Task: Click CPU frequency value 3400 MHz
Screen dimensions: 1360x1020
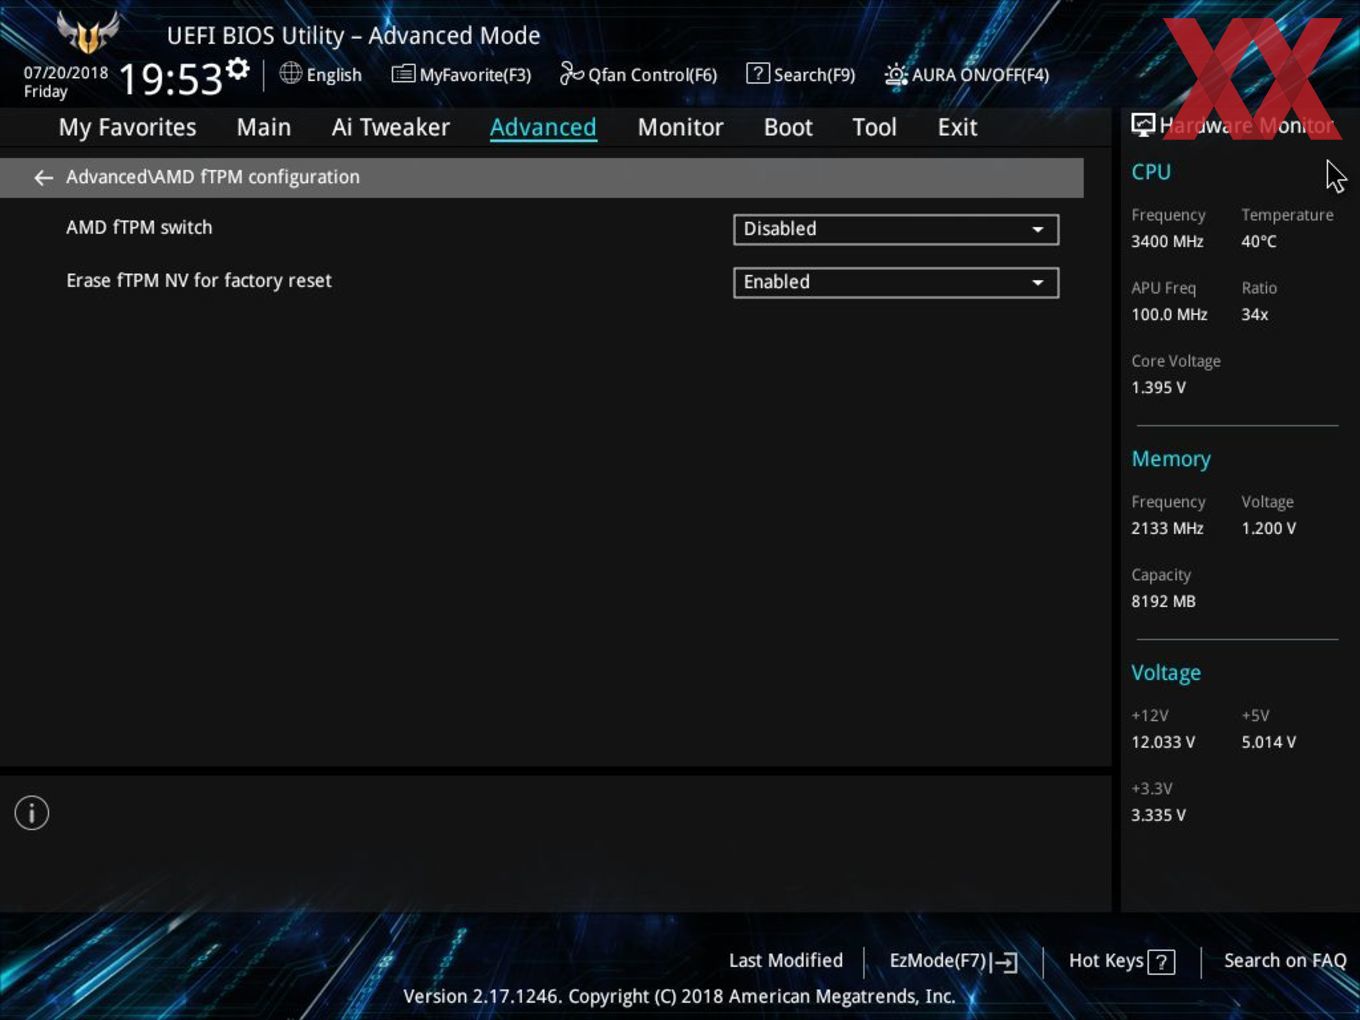Action: coord(1167,242)
